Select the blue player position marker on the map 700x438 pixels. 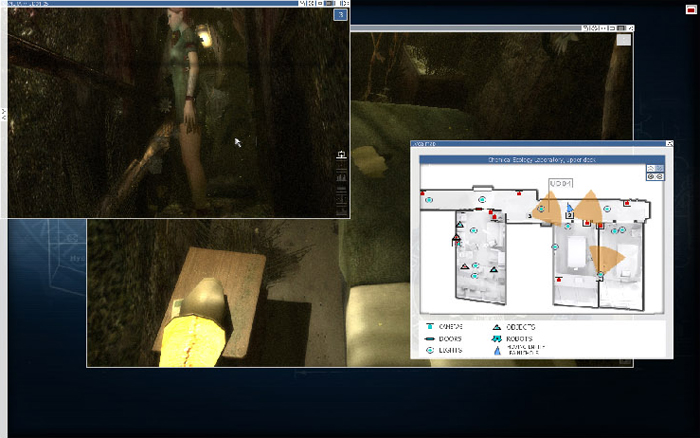click(570, 207)
